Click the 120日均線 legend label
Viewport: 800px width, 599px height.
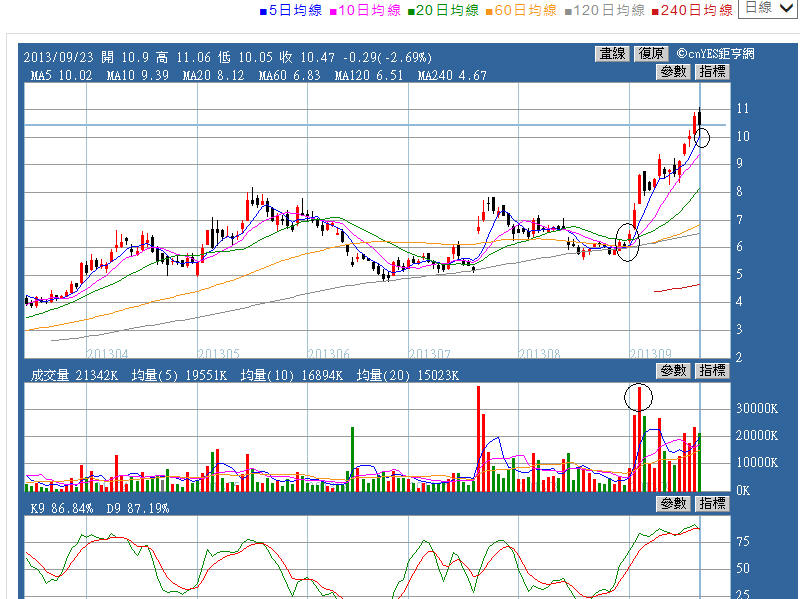tap(609, 10)
